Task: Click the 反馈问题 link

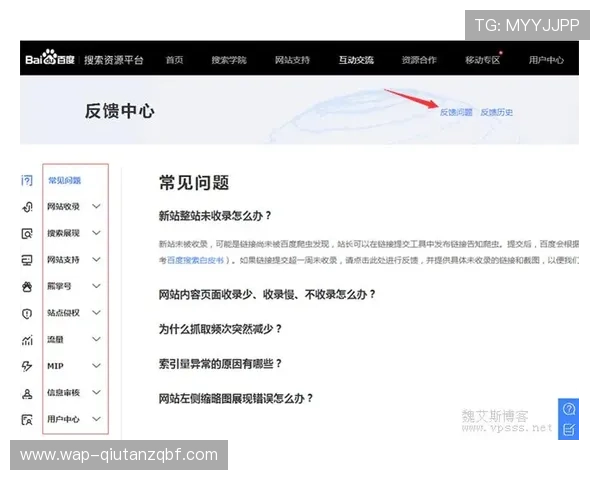Action: [456, 112]
